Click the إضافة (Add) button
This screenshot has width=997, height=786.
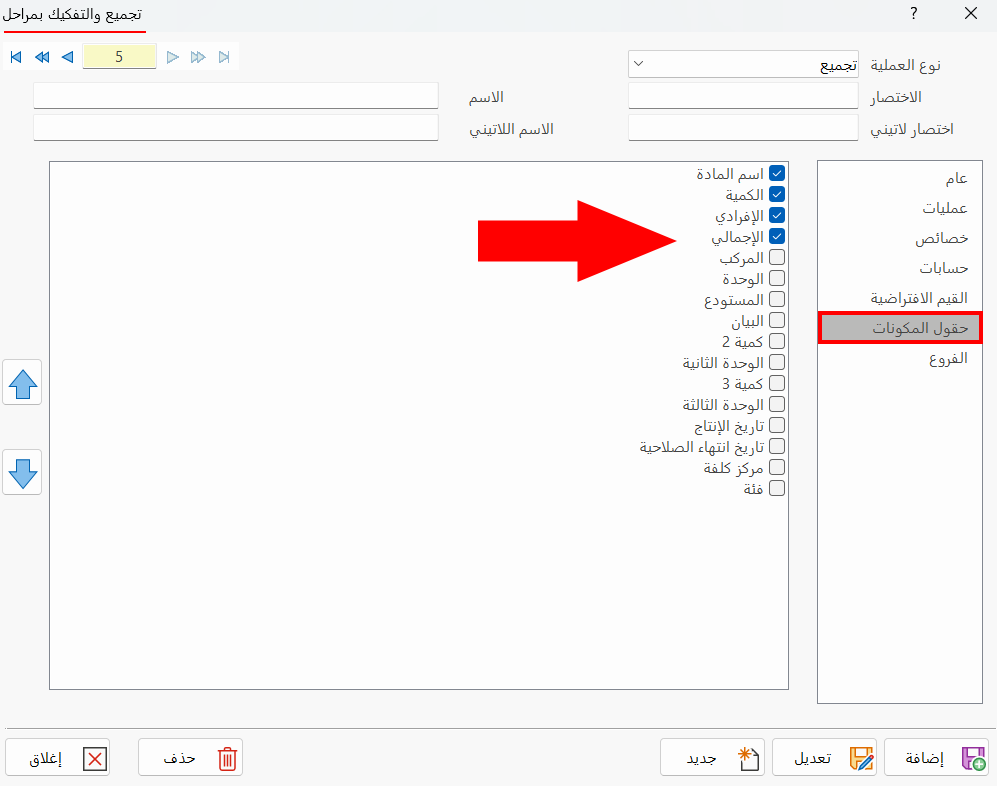point(936,757)
